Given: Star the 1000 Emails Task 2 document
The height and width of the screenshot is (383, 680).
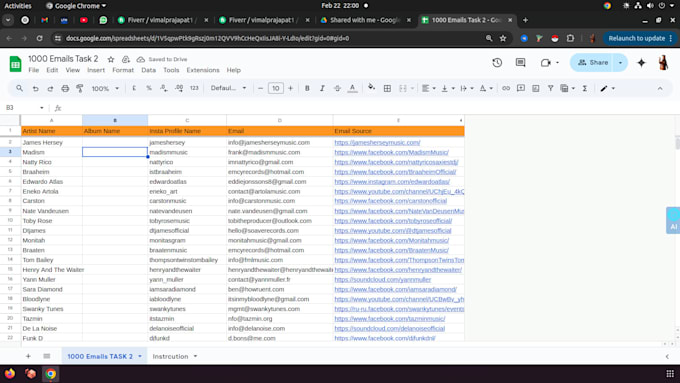Looking at the screenshot, I should click(x=111, y=59).
